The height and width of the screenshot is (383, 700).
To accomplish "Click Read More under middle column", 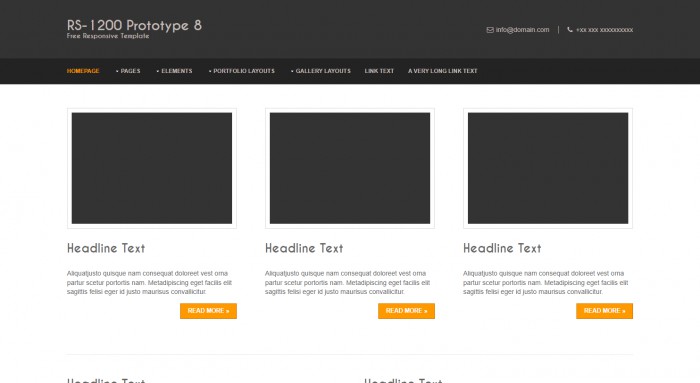I will point(406,311).
